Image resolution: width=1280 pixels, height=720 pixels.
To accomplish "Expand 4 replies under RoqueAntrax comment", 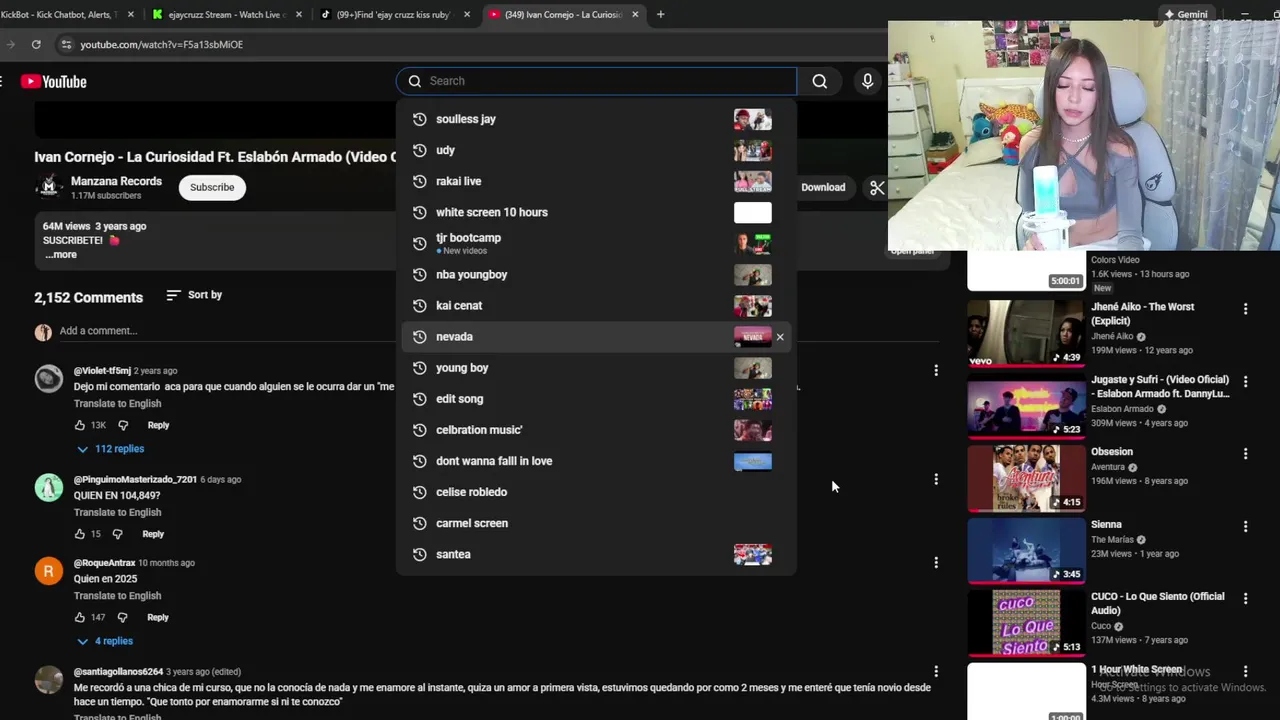I will click(105, 641).
